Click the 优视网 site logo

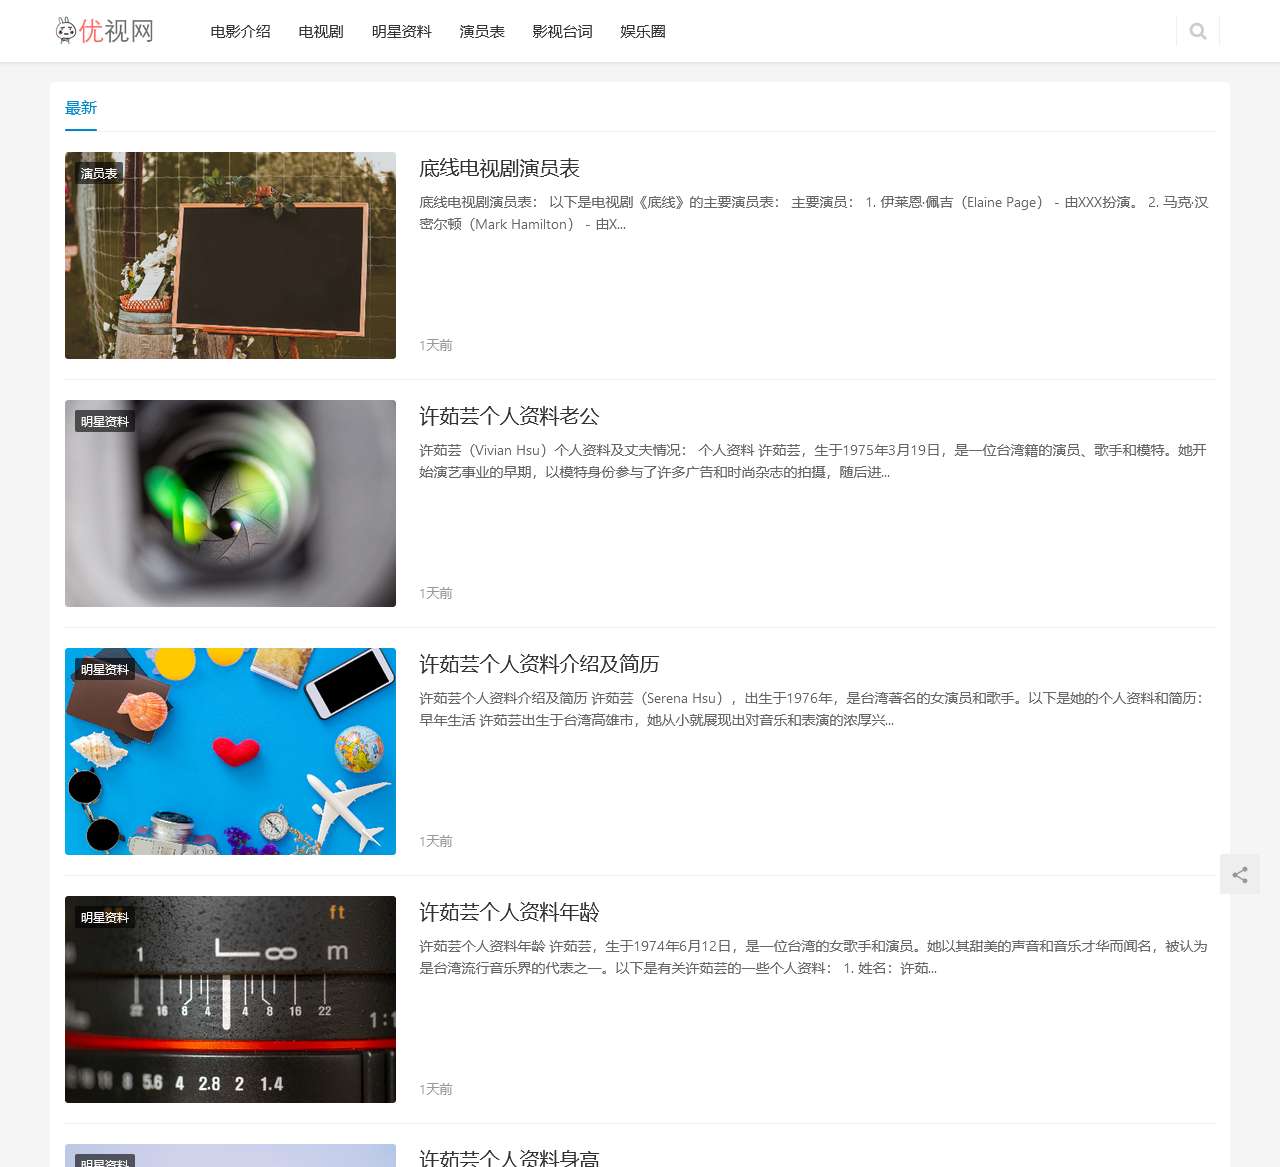tap(104, 31)
